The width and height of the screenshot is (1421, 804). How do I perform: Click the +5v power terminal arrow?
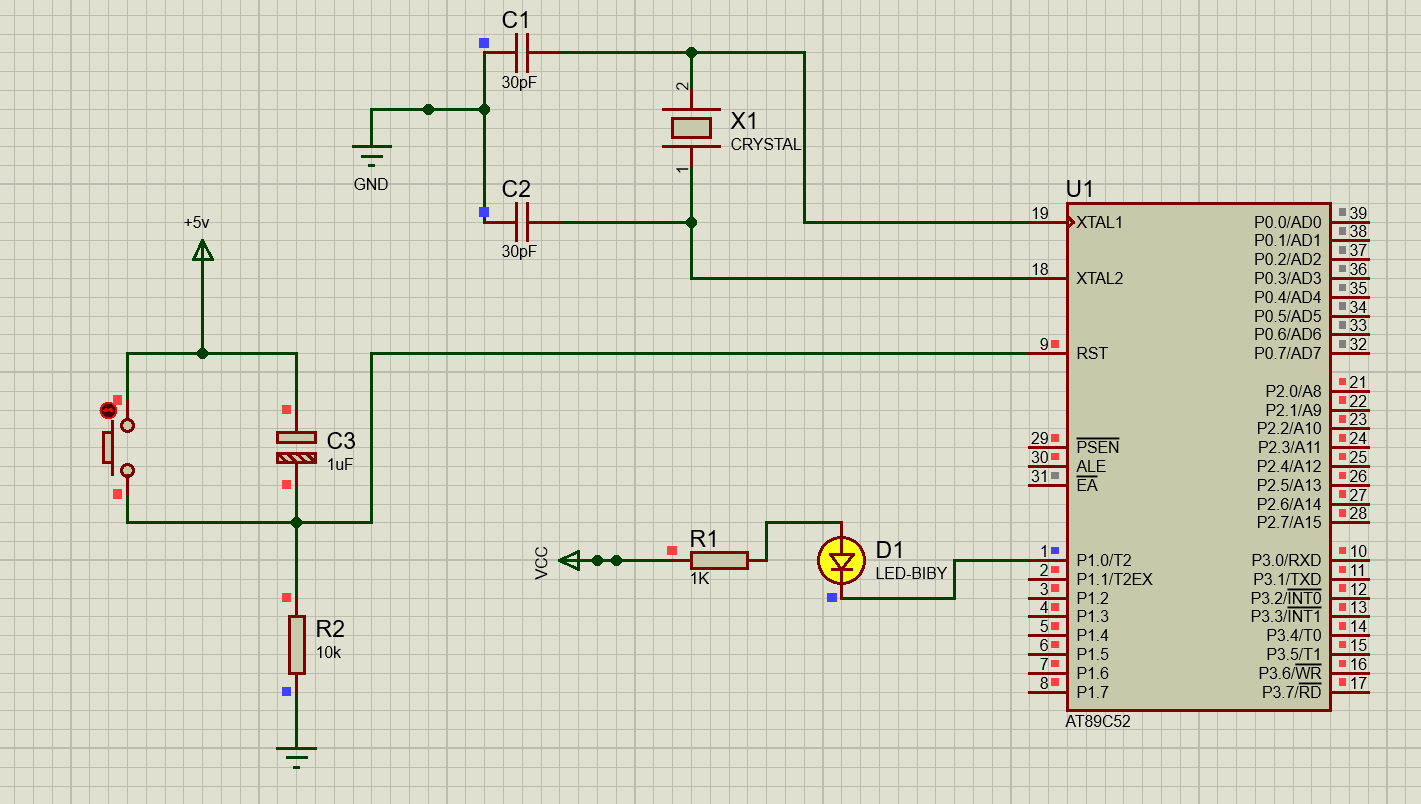(203, 250)
